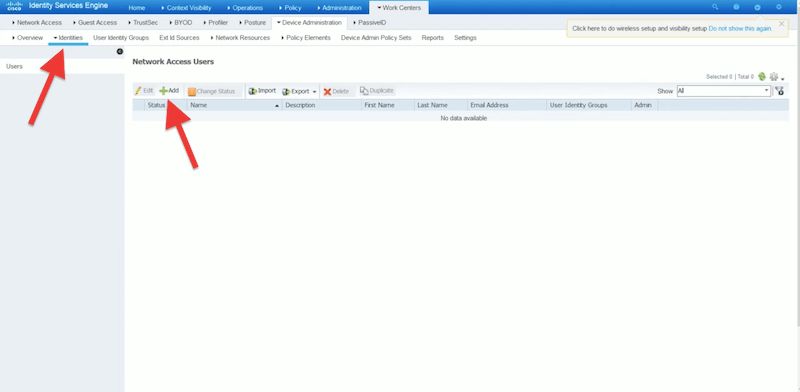Click the wireless setup notification text
This screenshot has height=392, width=800.
coord(640,29)
